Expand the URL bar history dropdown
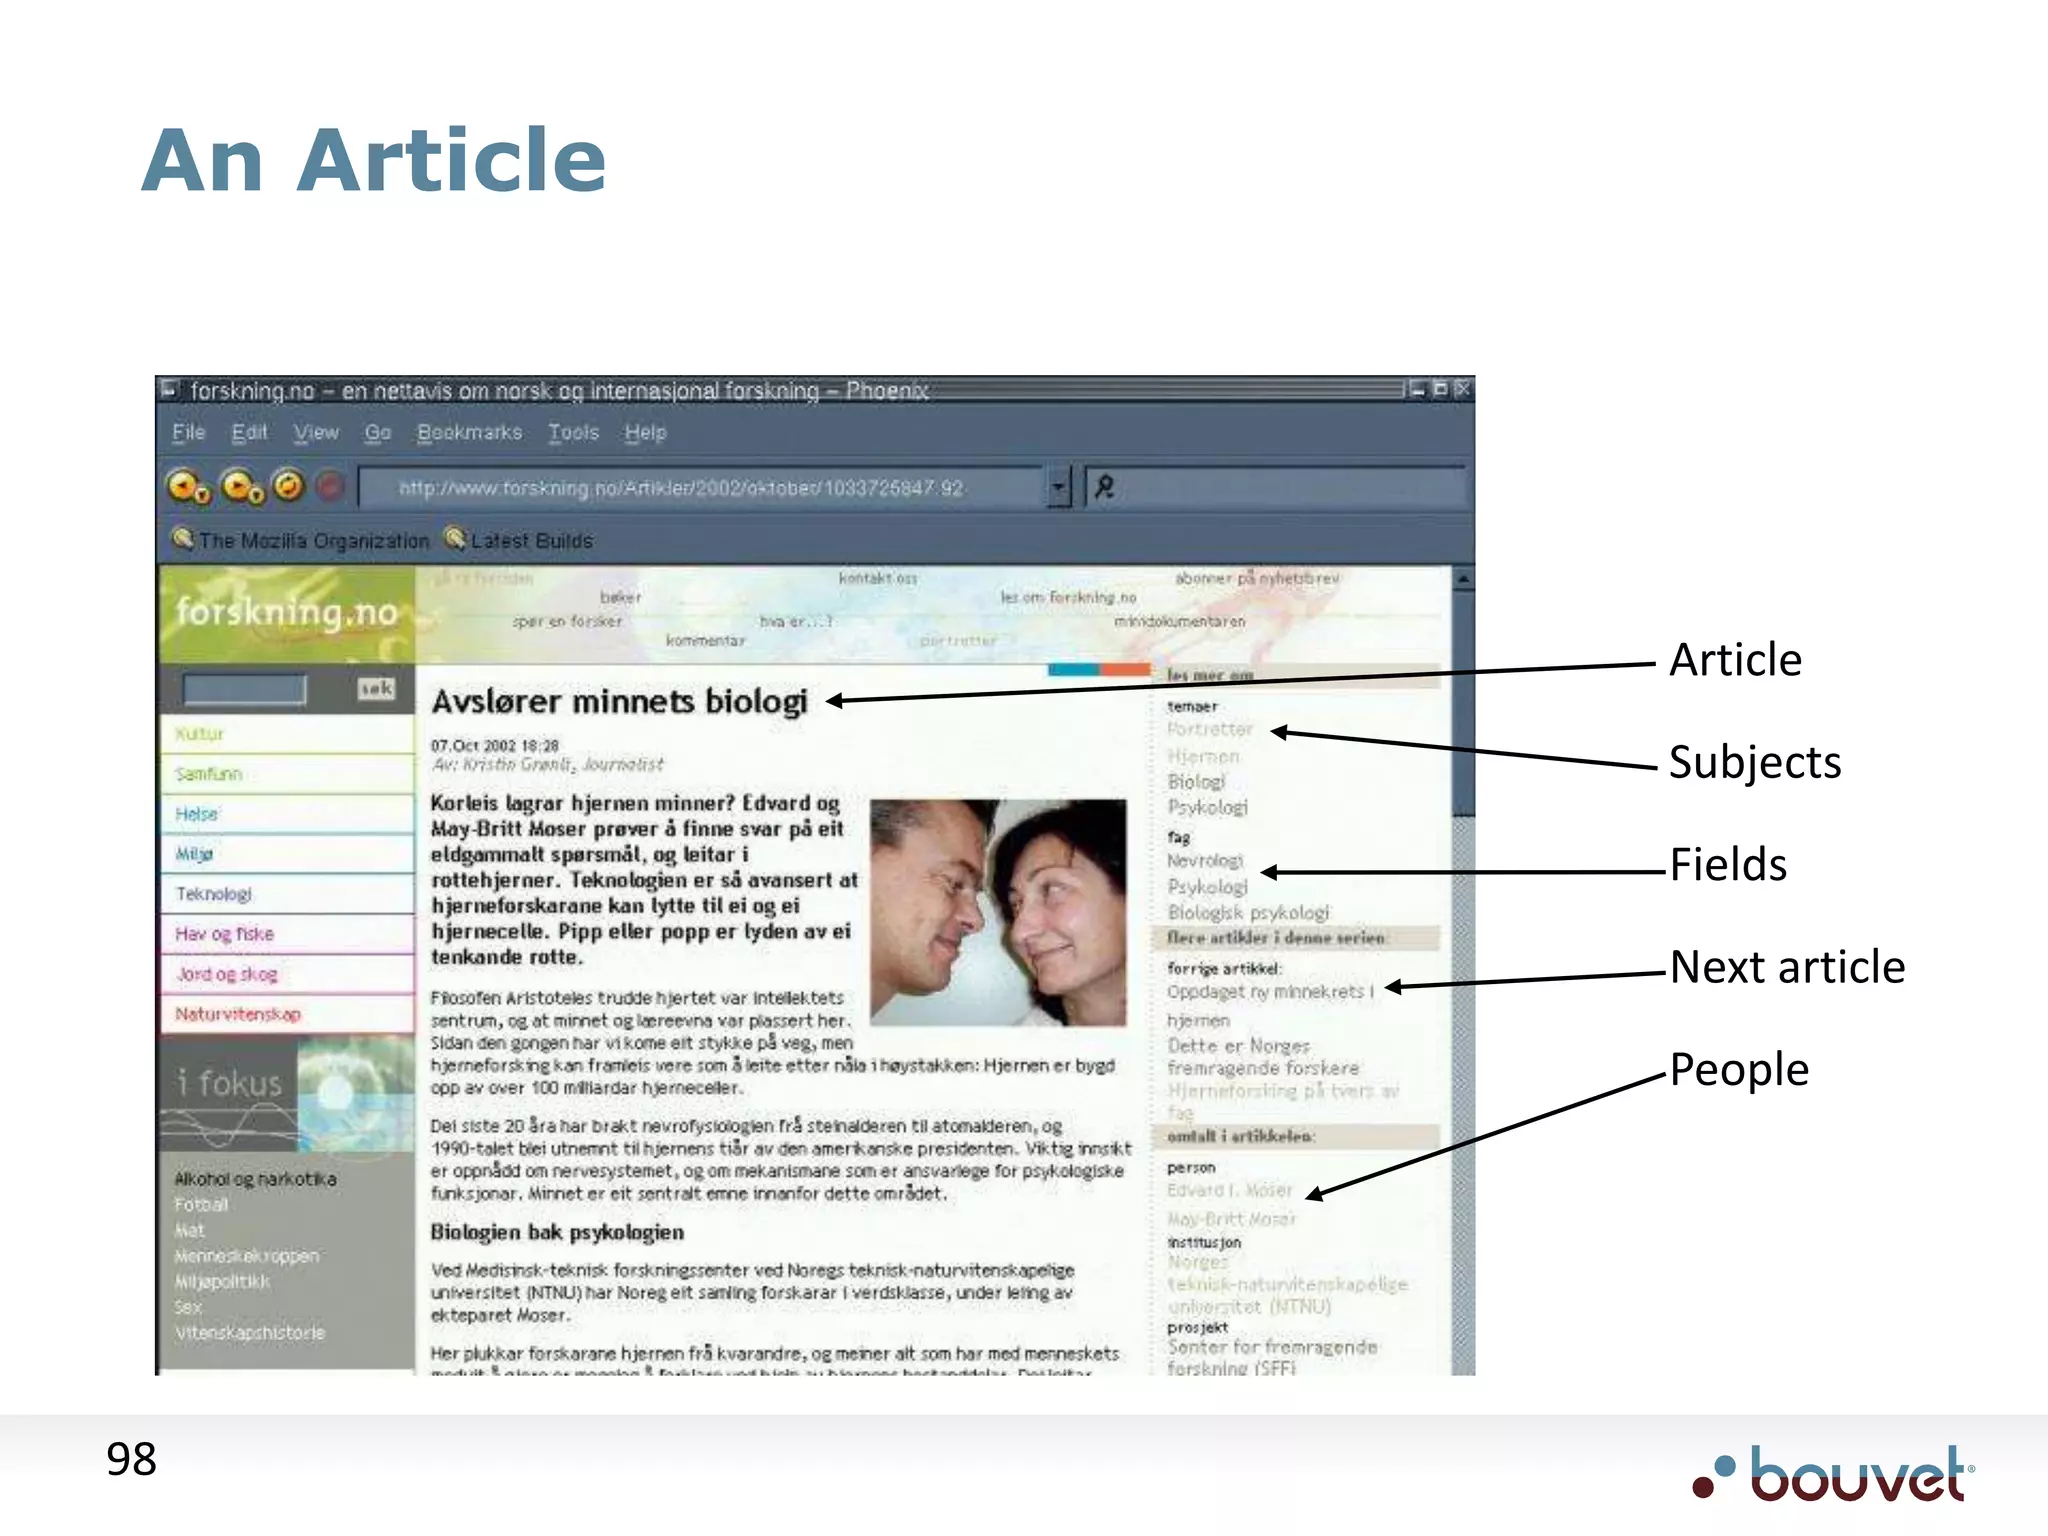Viewport: 2048px width, 1536px height. (x=1058, y=488)
